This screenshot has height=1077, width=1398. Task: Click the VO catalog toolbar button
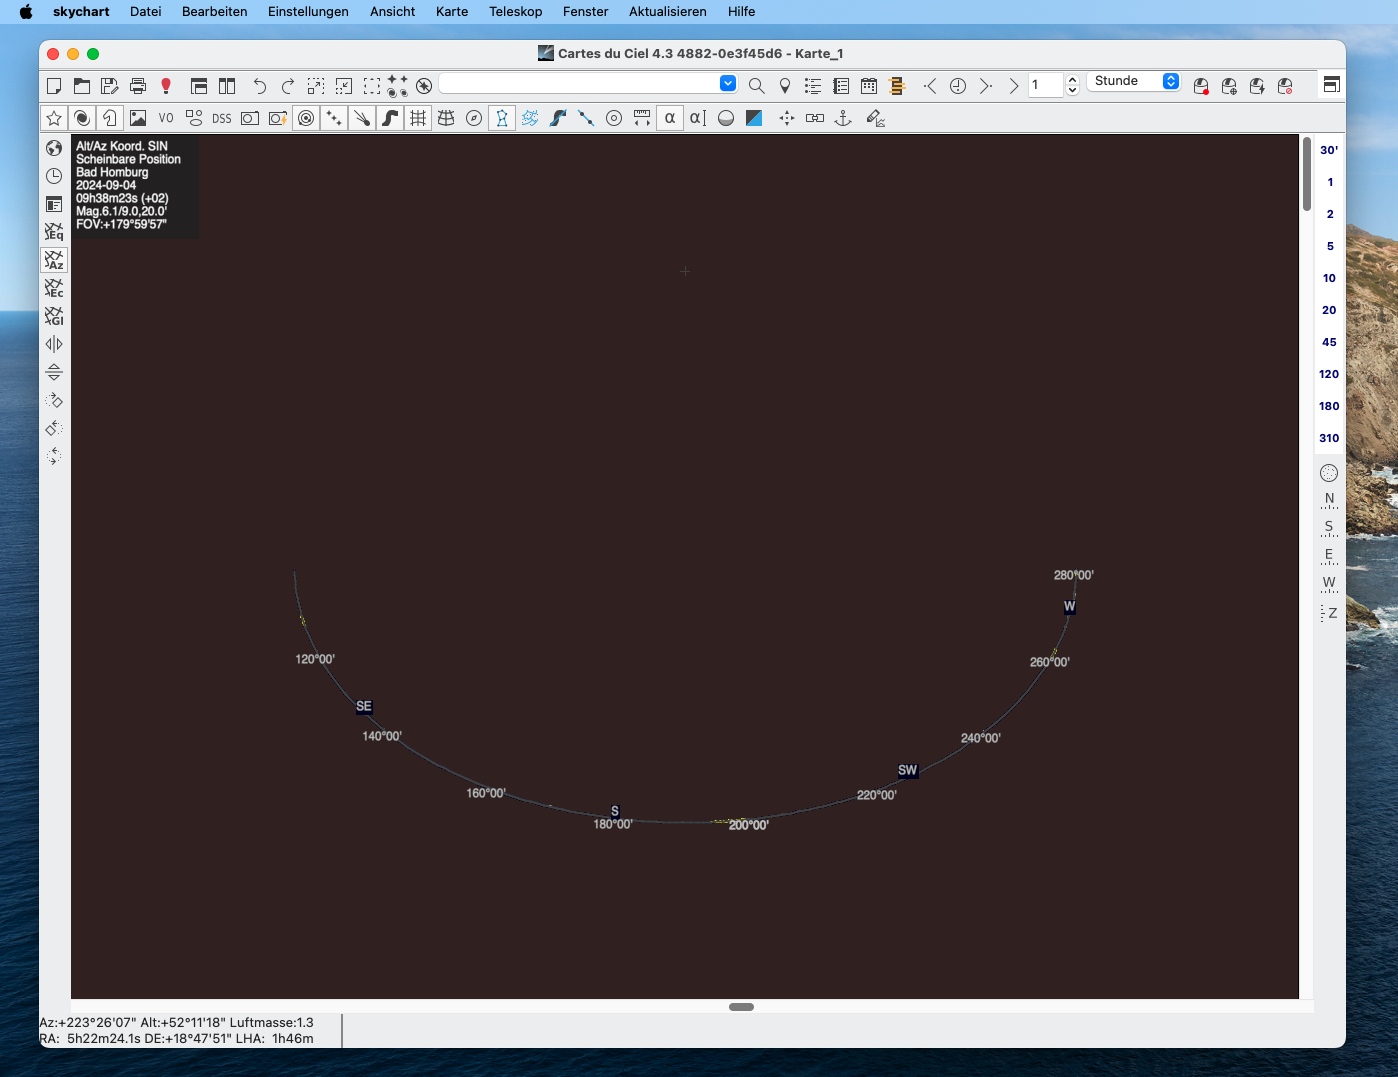pos(166,118)
